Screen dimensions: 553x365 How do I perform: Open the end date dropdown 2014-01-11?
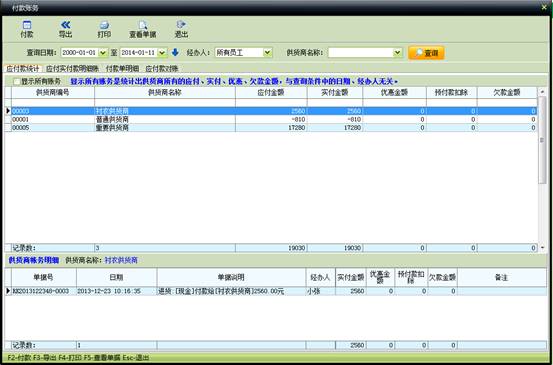tap(162, 53)
